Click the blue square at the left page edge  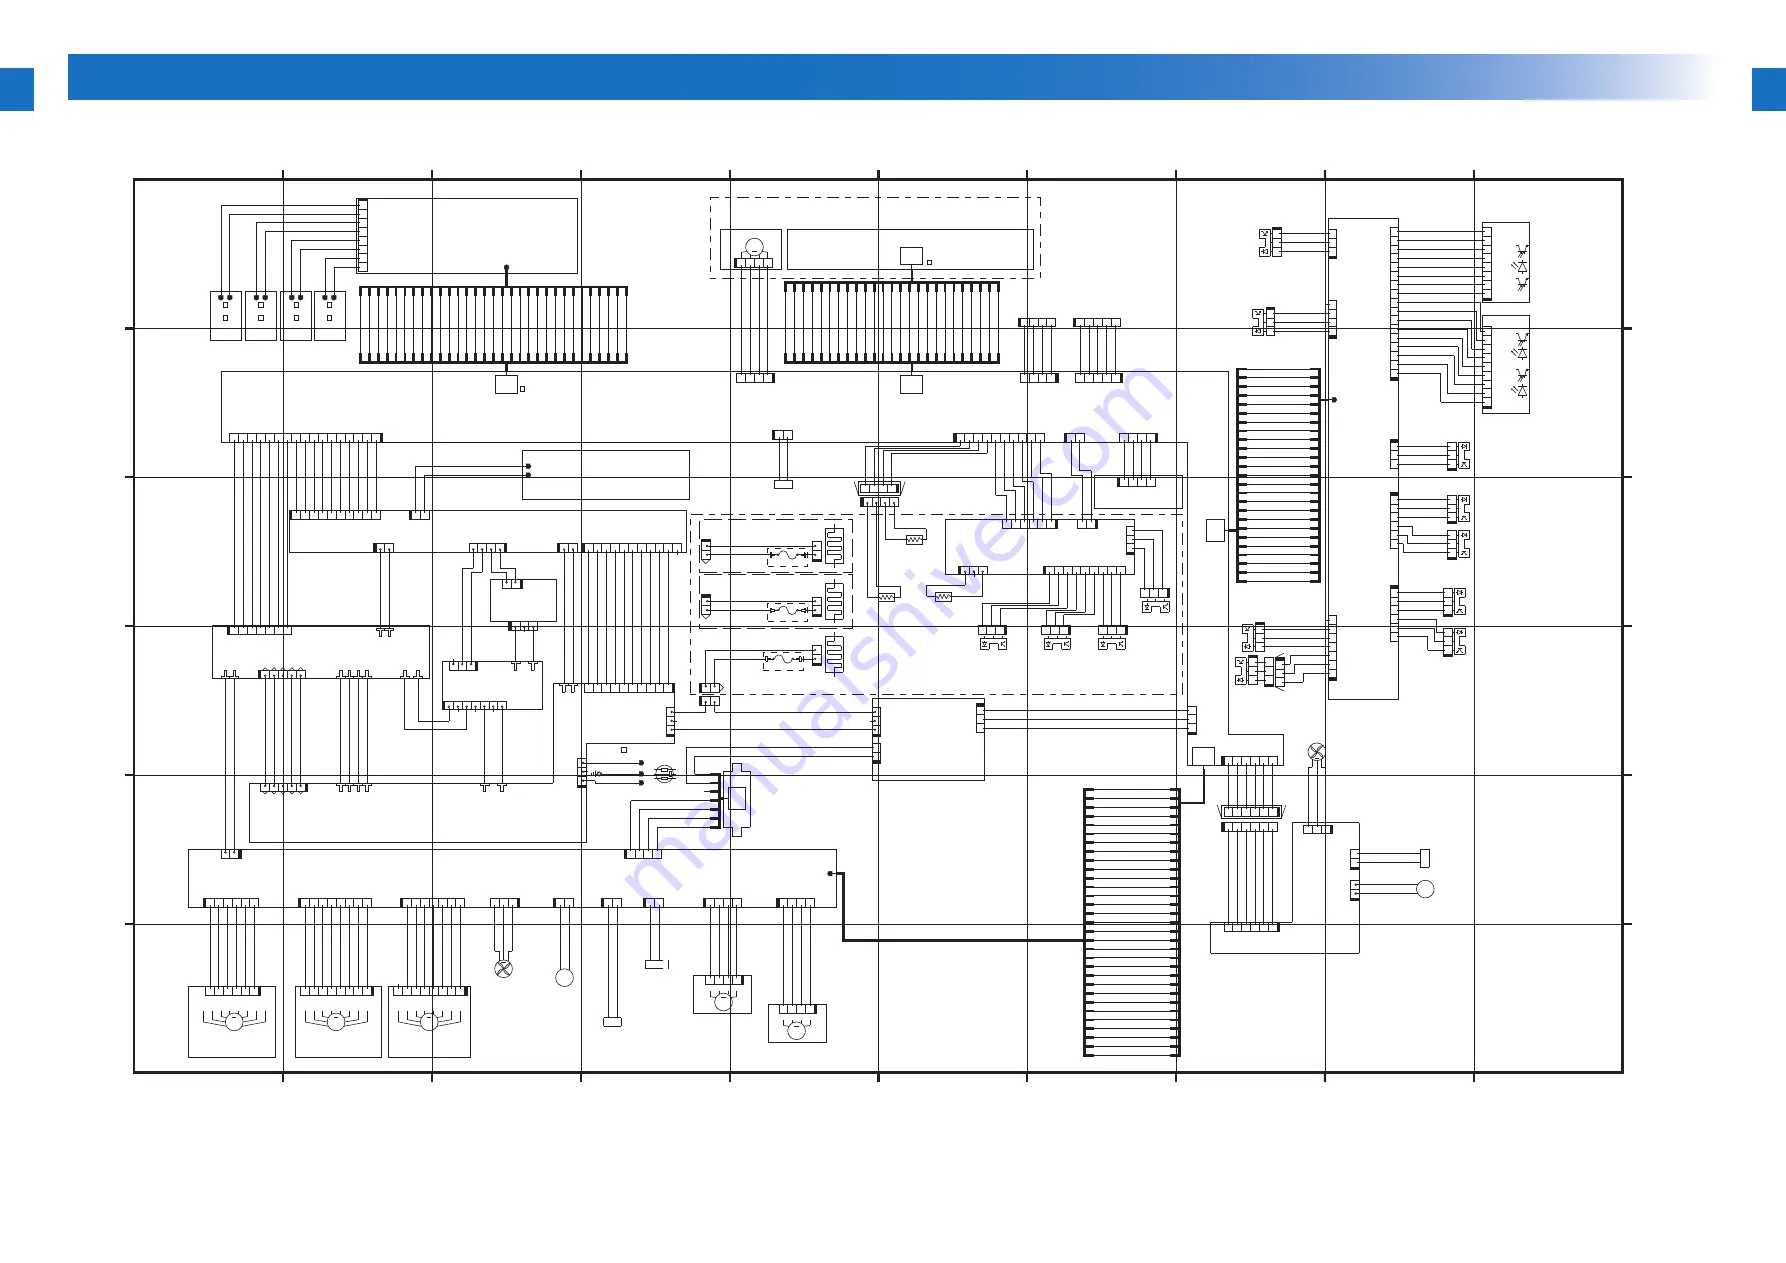17,89
